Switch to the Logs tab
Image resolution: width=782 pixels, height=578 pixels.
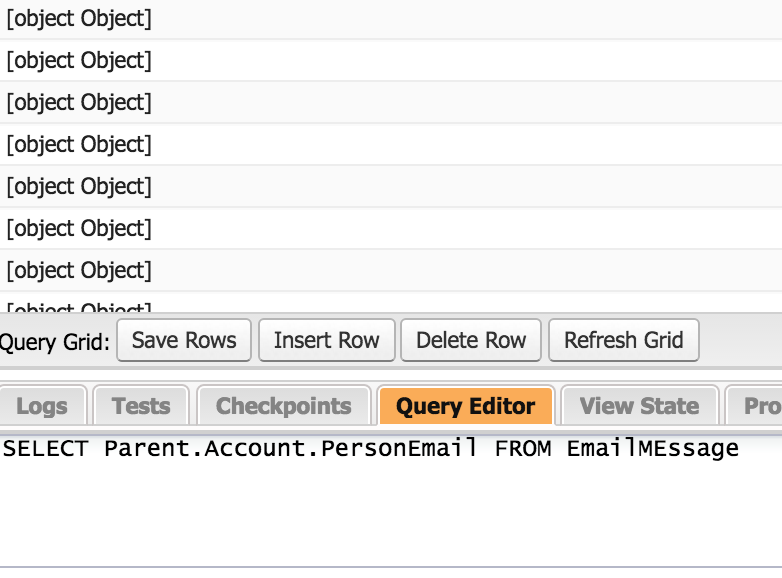click(x=42, y=406)
